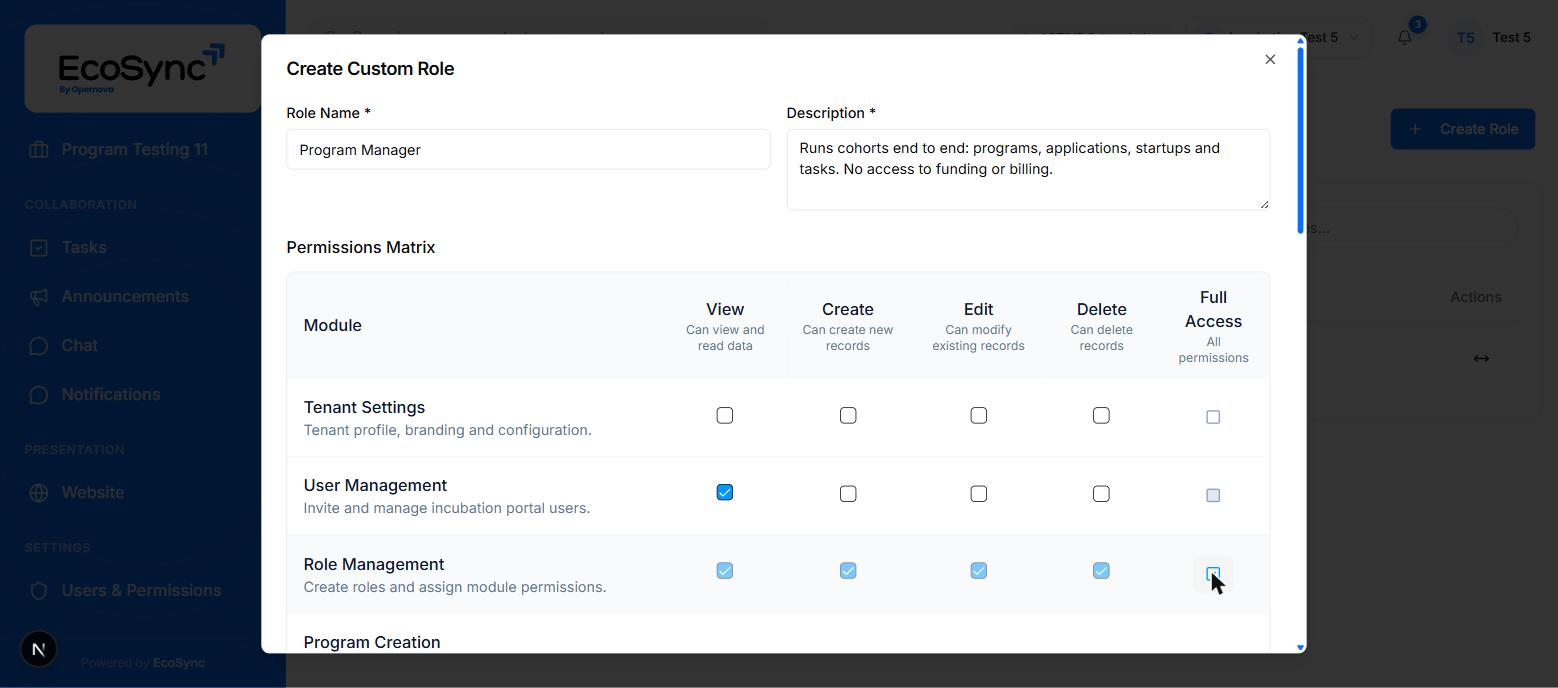Open Announcements in the sidebar

pos(125,296)
